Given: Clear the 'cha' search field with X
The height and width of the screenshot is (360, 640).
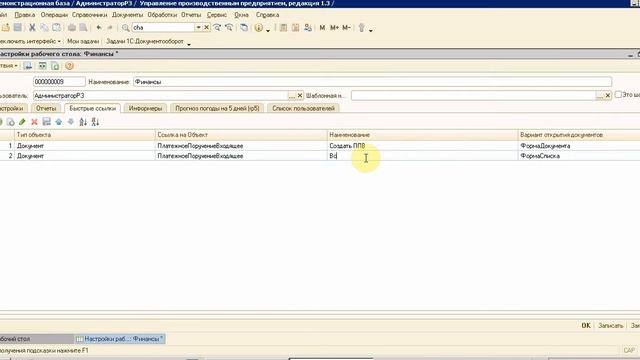Looking at the screenshot, I should coord(207,27).
